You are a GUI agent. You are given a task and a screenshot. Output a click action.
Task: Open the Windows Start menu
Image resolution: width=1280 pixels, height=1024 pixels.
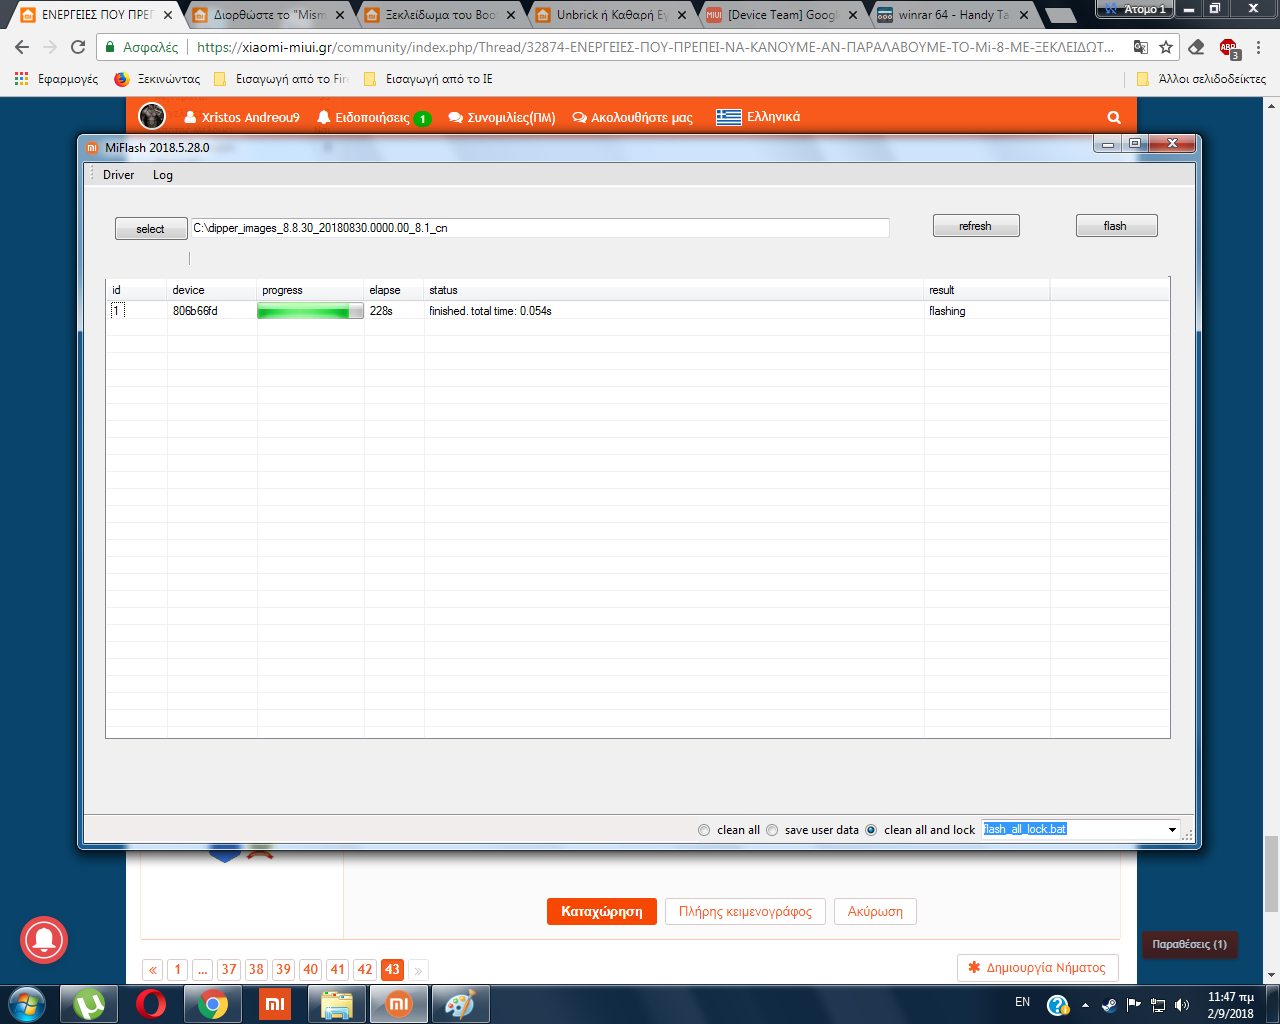pyautogui.click(x=27, y=1003)
